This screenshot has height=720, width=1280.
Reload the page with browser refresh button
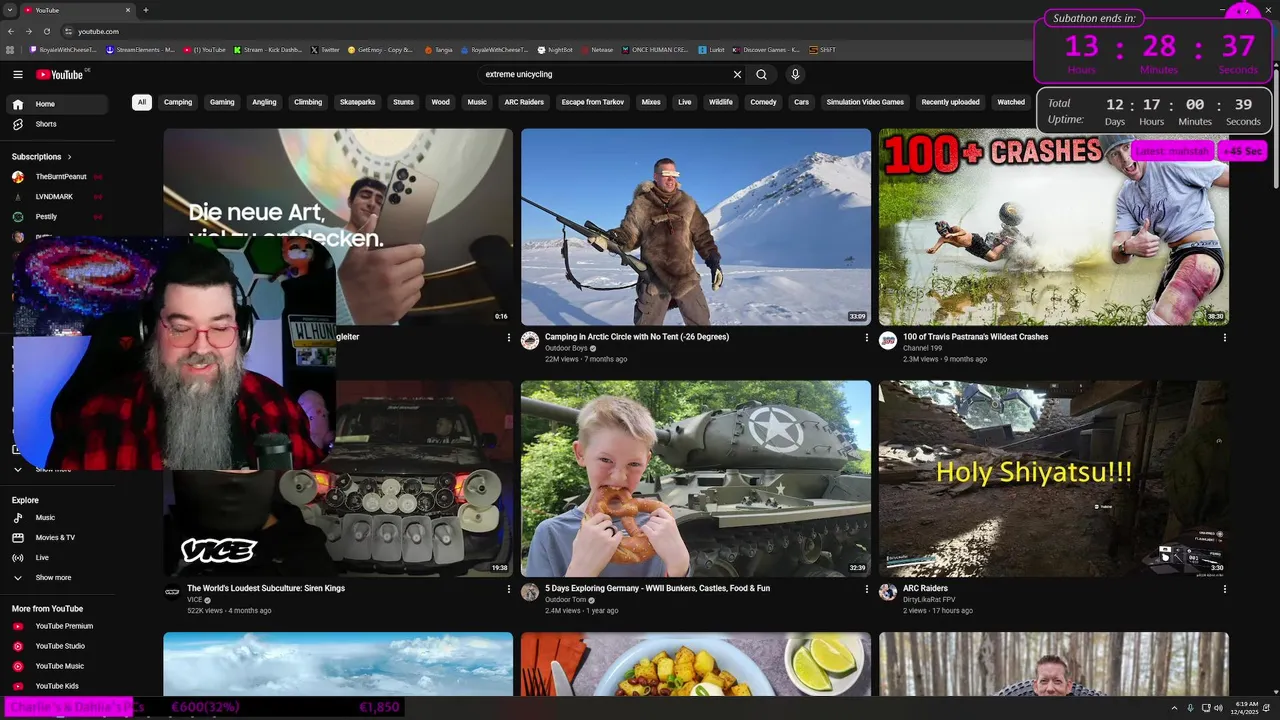click(x=46, y=31)
